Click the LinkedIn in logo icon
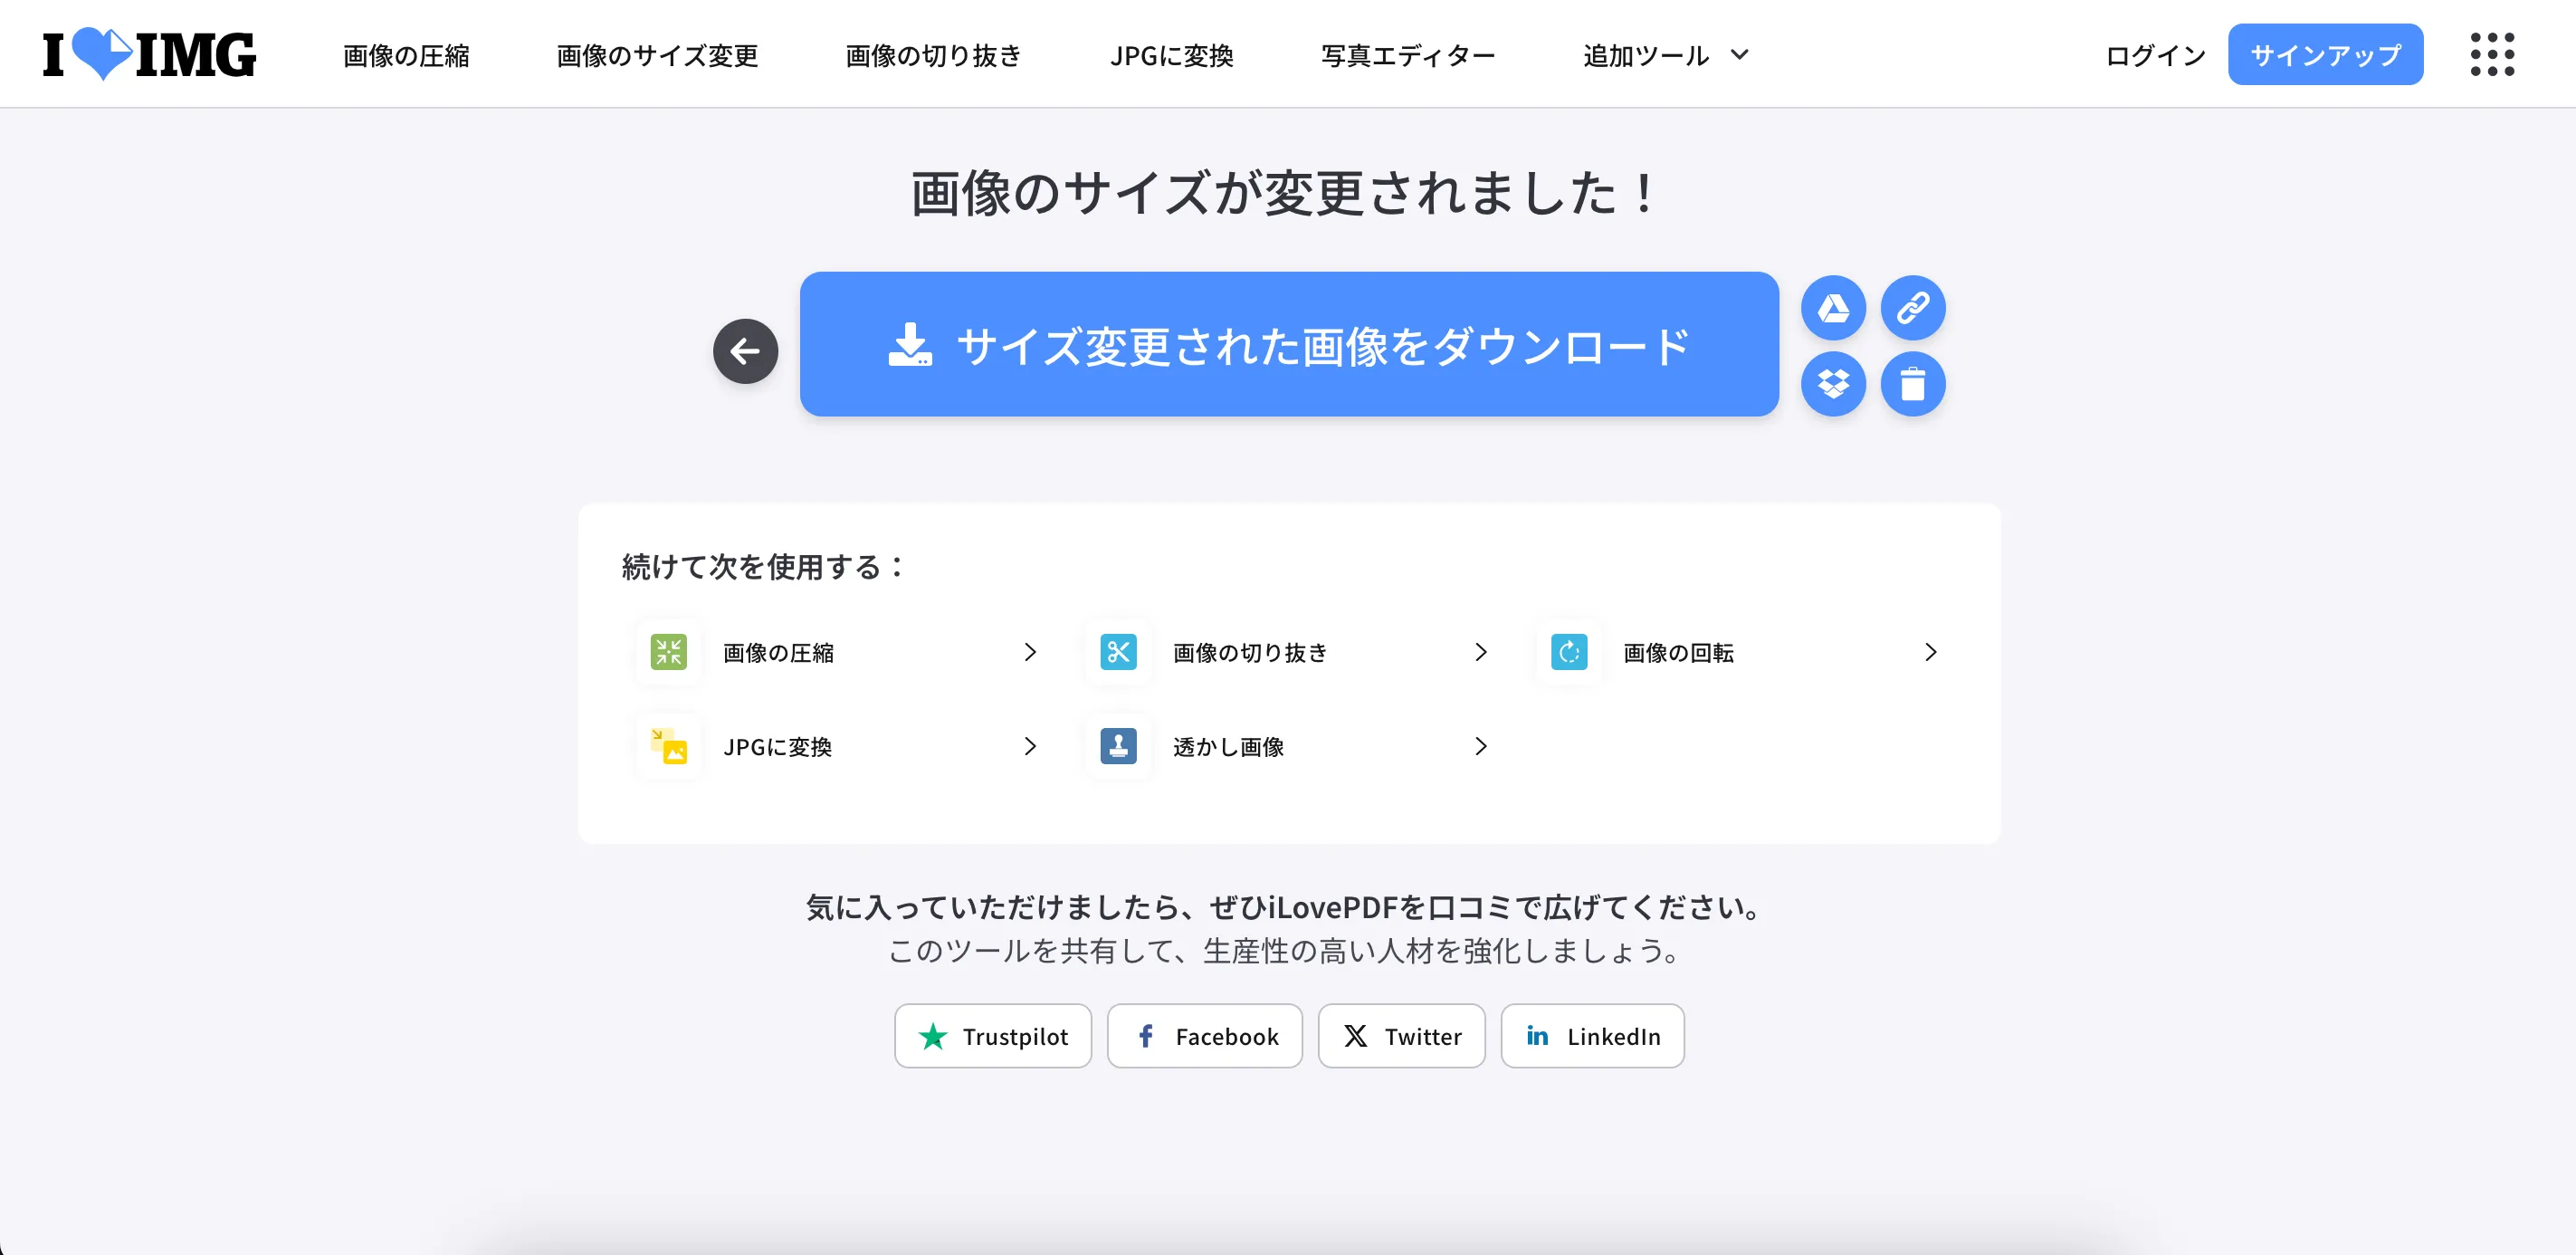 tap(1537, 1036)
